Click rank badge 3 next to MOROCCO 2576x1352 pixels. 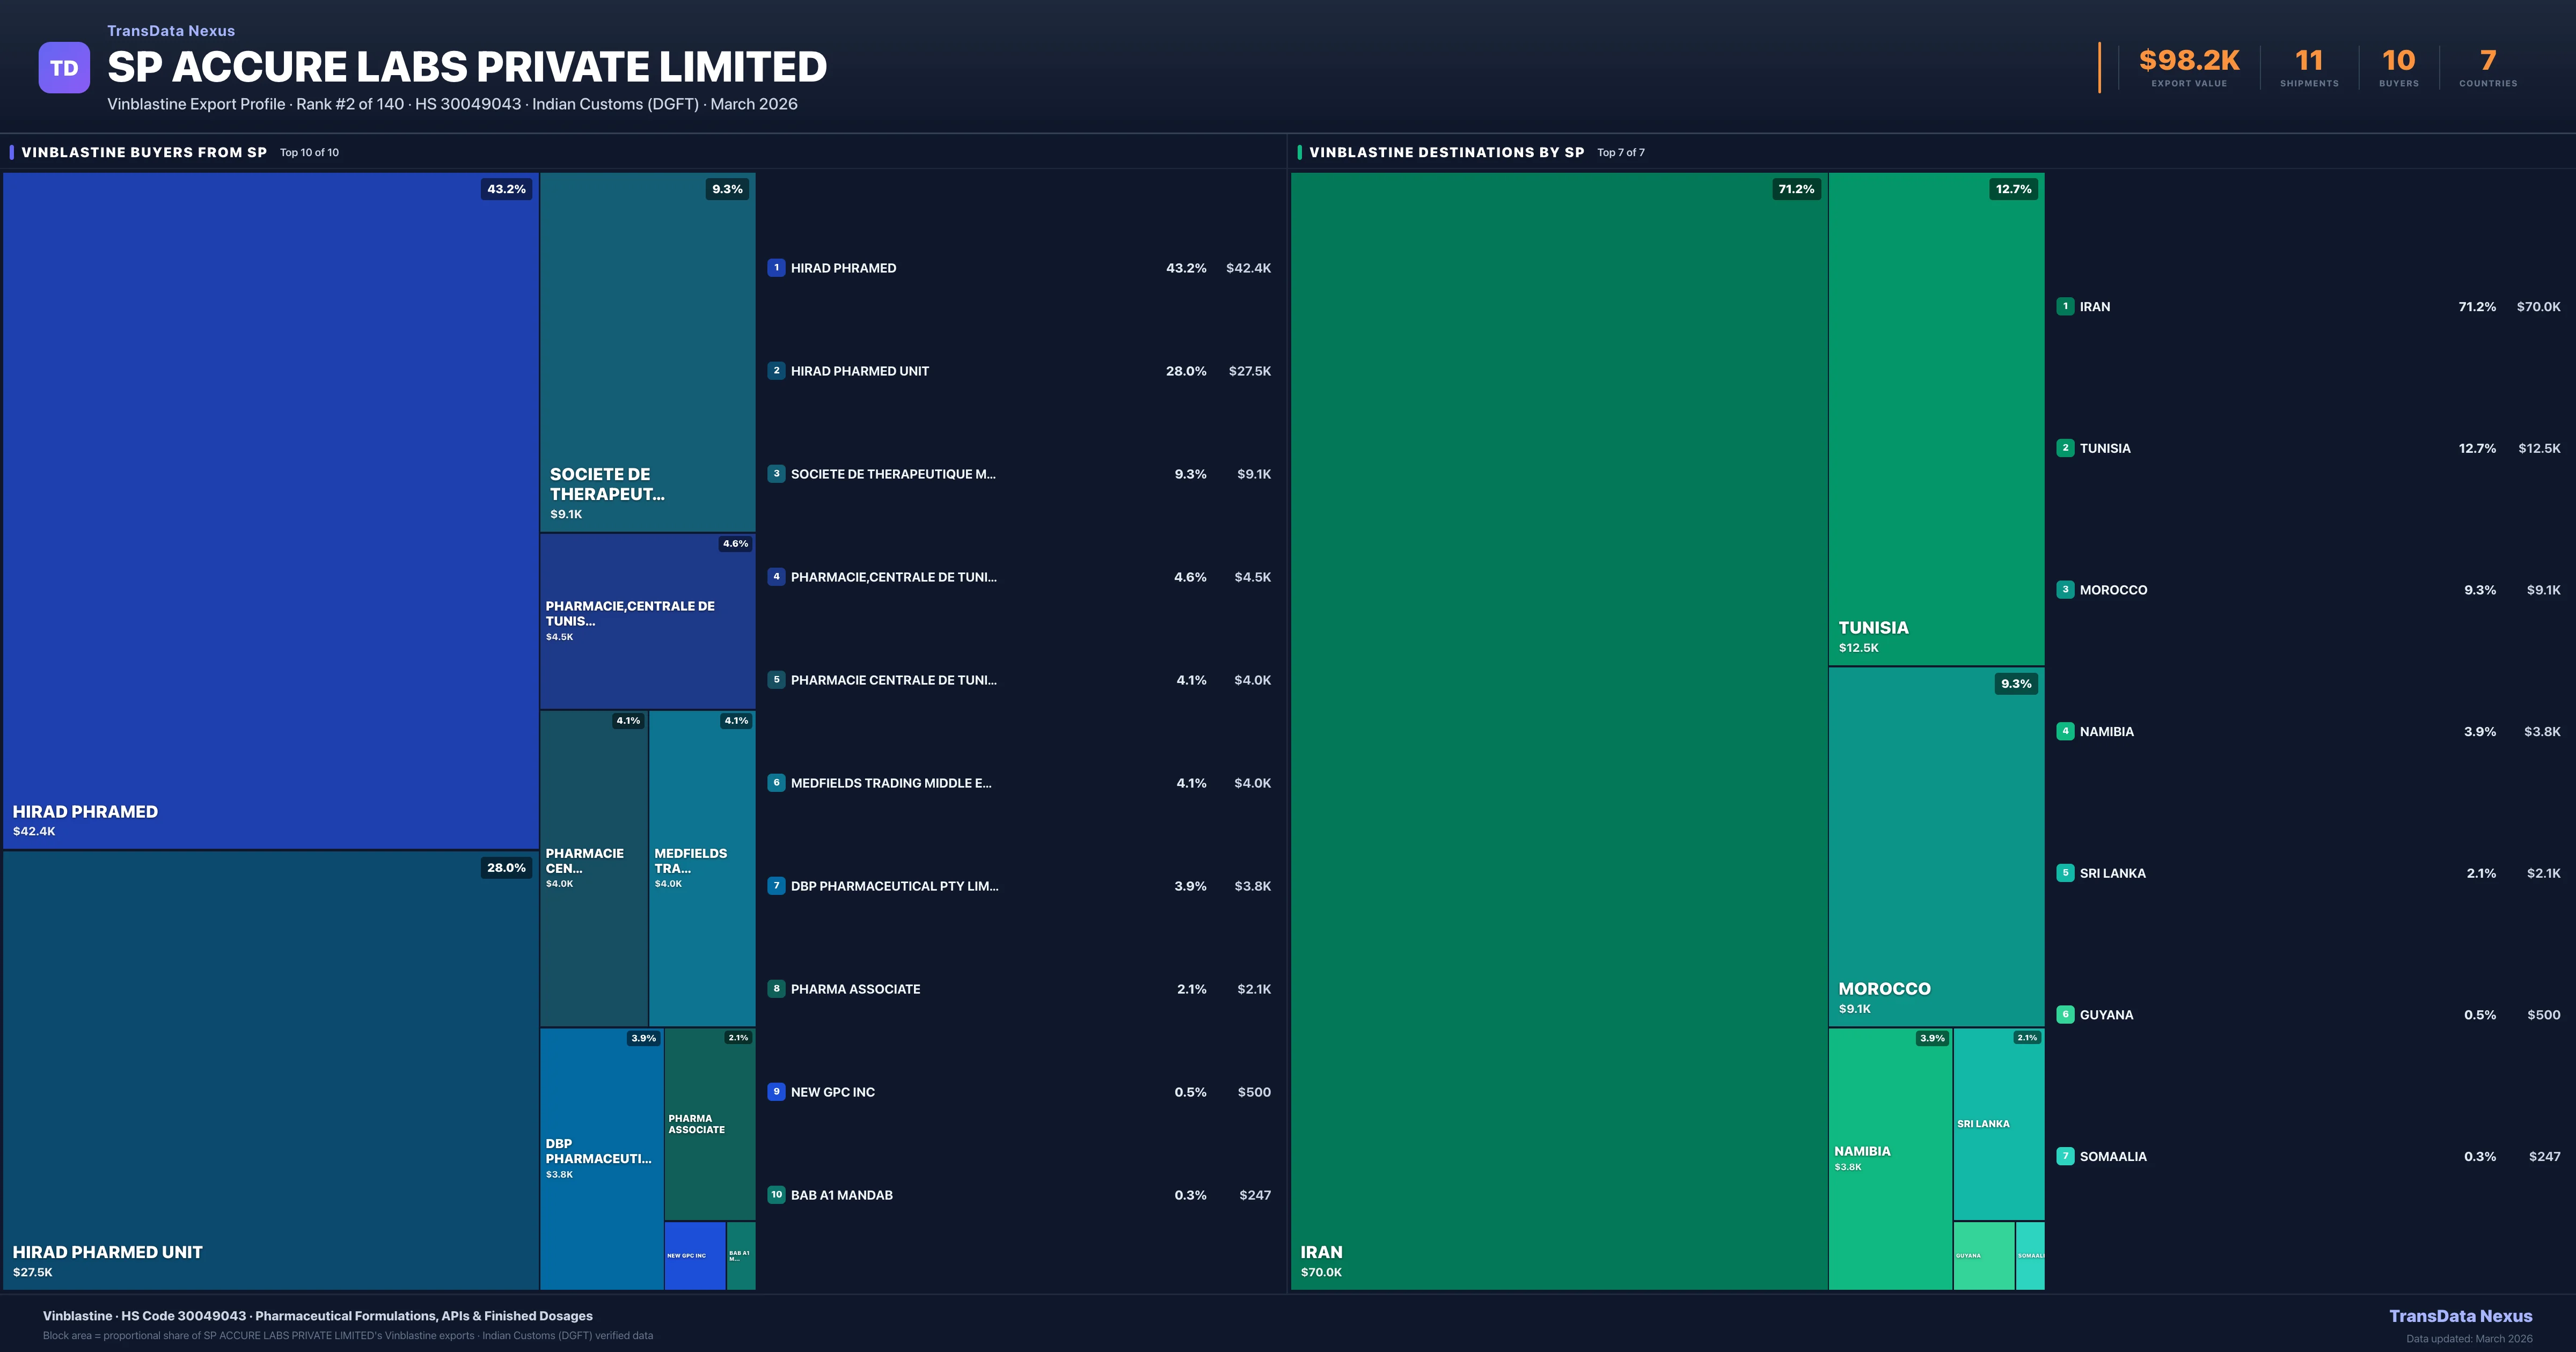tap(2065, 590)
